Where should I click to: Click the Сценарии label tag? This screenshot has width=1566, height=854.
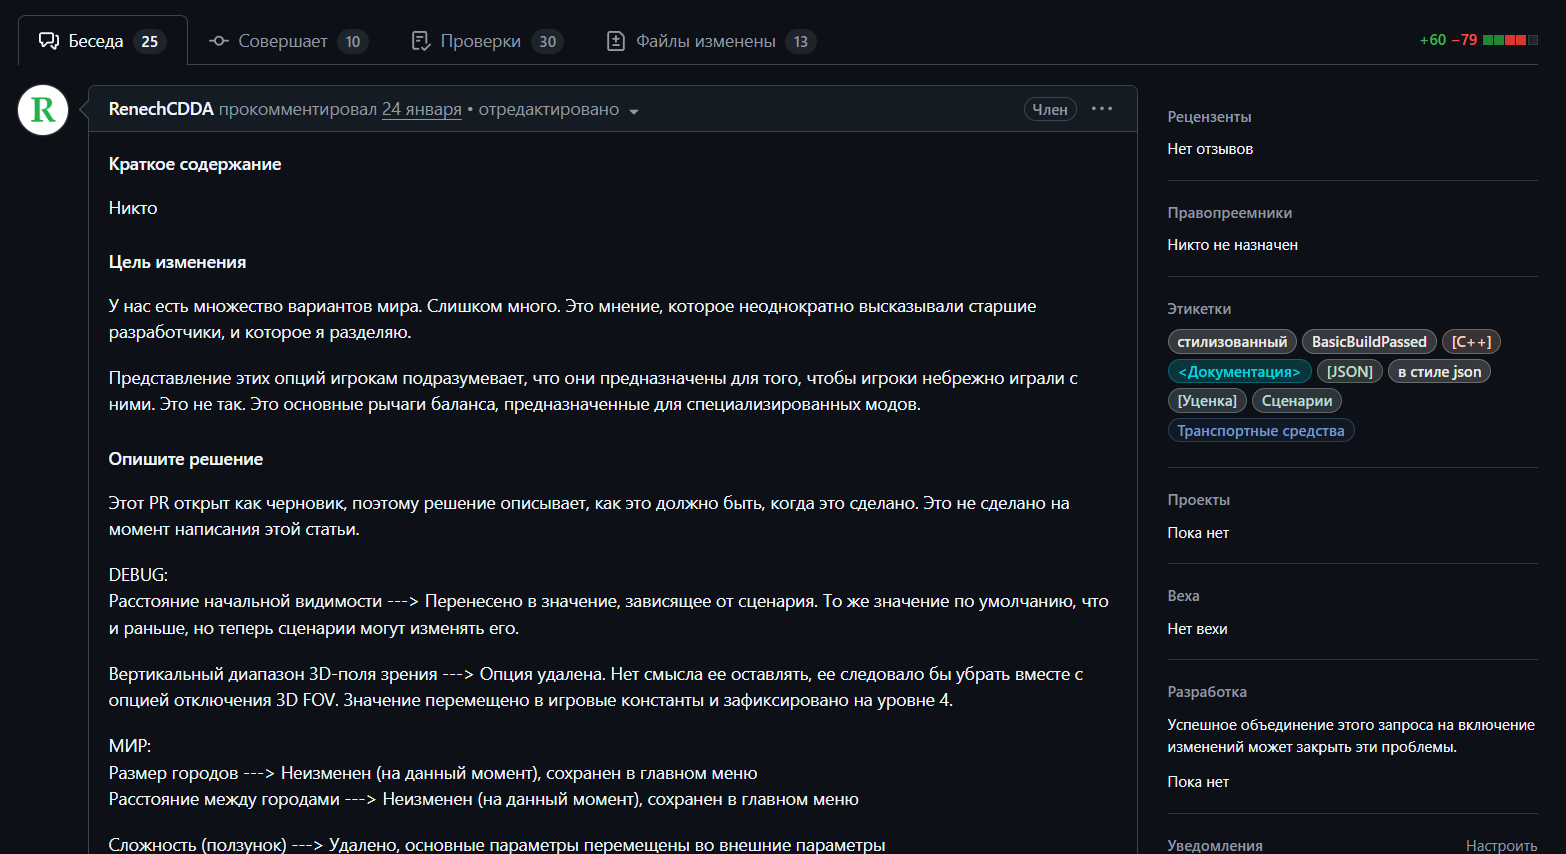(1297, 401)
